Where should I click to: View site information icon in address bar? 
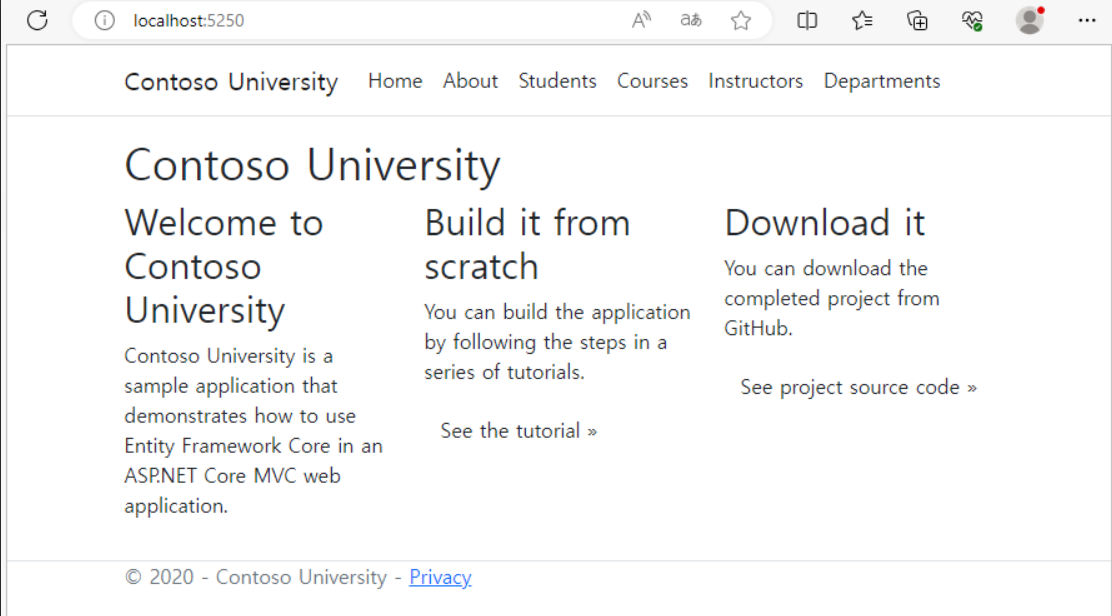[x=104, y=21]
